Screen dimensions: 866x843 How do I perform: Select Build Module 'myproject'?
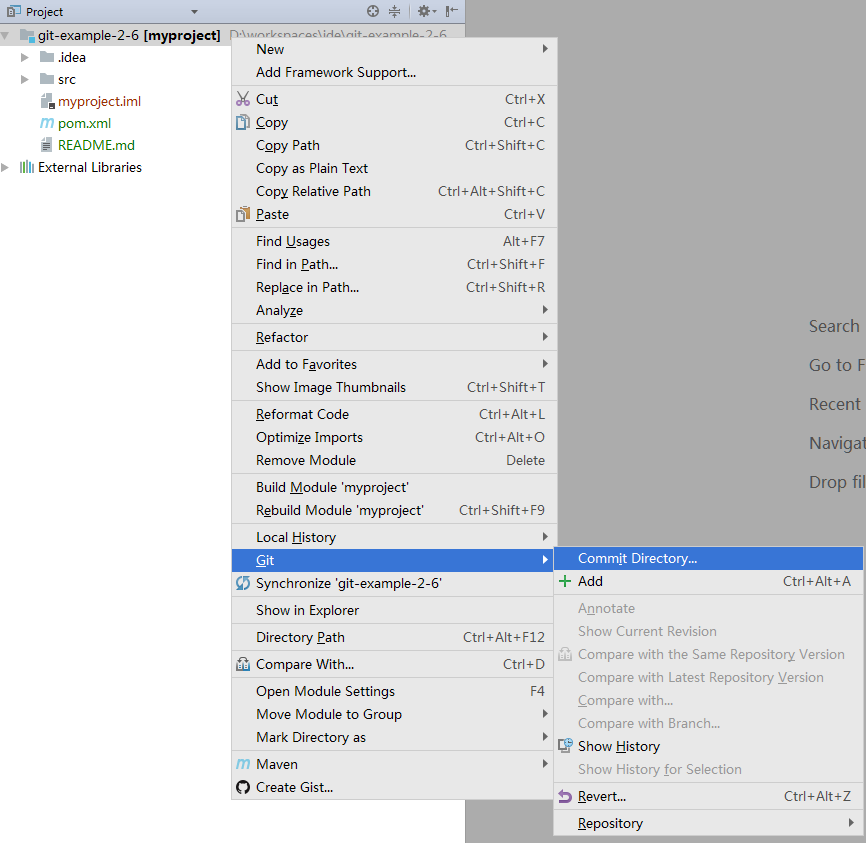click(x=394, y=487)
